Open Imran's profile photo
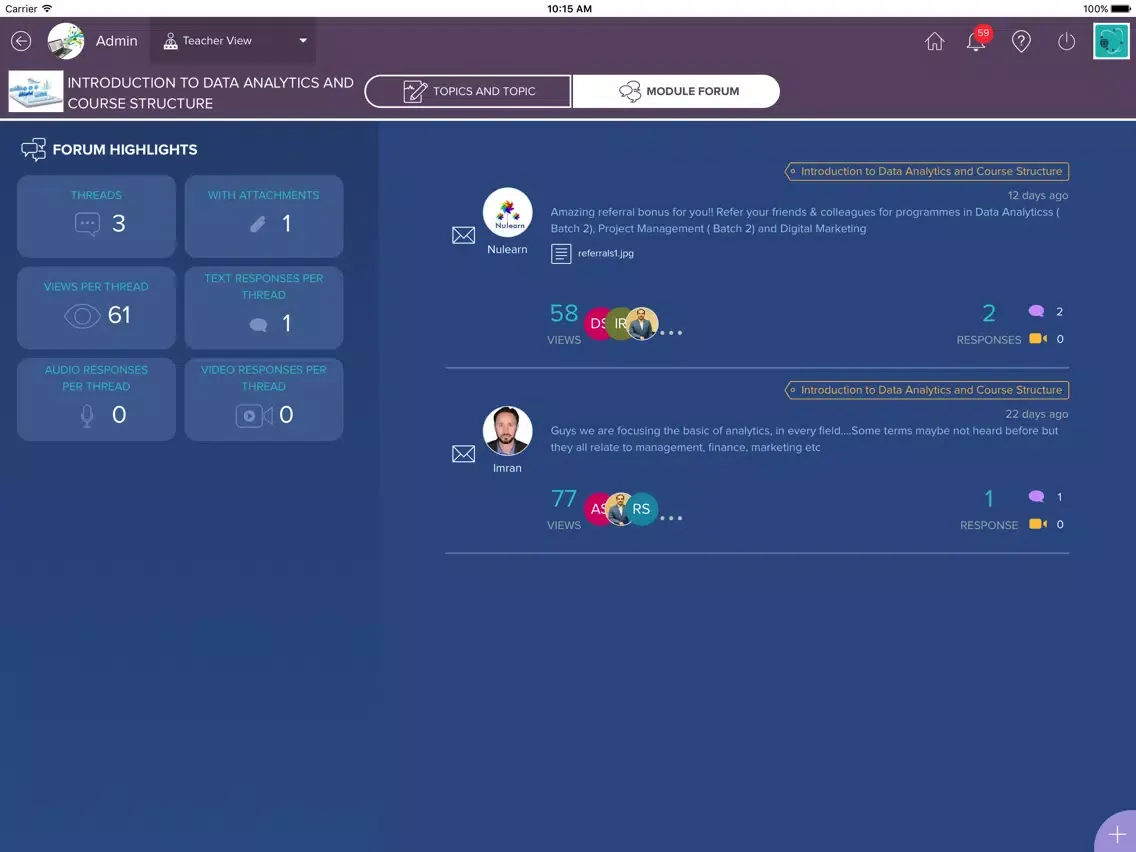This screenshot has width=1136, height=852. tap(507, 431)
